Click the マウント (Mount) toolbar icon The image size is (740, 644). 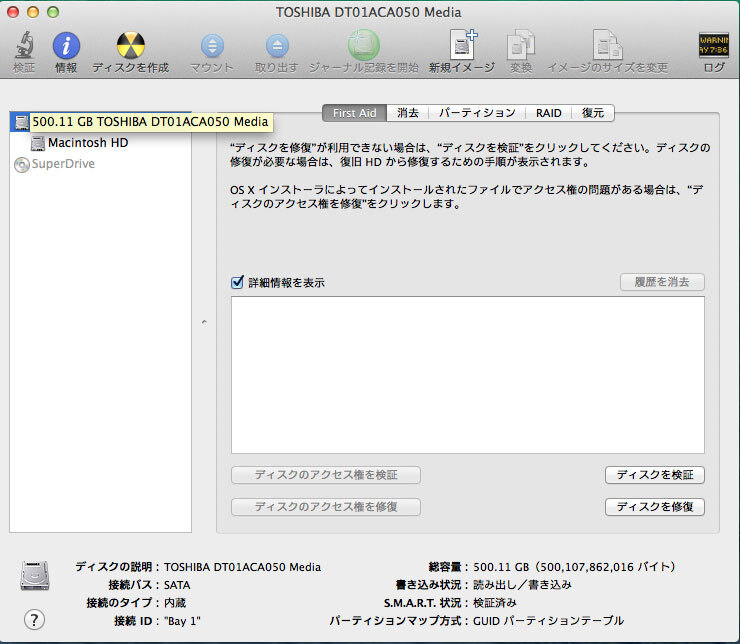click(x=212, y=46)
